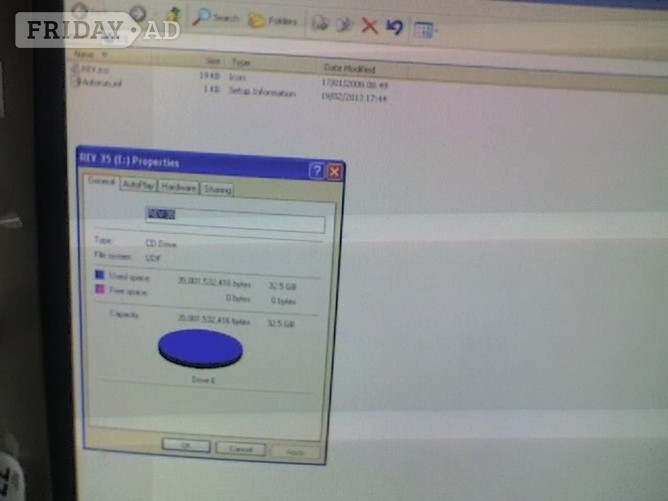Sort files by the Name column header

pos(84,54)
